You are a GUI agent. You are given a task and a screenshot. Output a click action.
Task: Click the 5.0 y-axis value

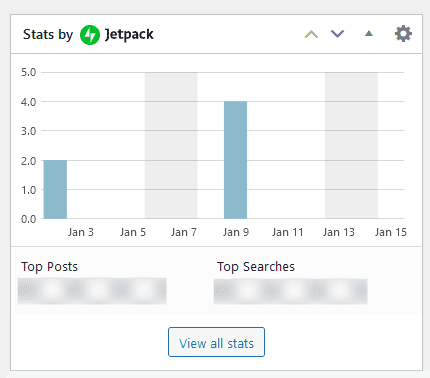tap(29, 72)
